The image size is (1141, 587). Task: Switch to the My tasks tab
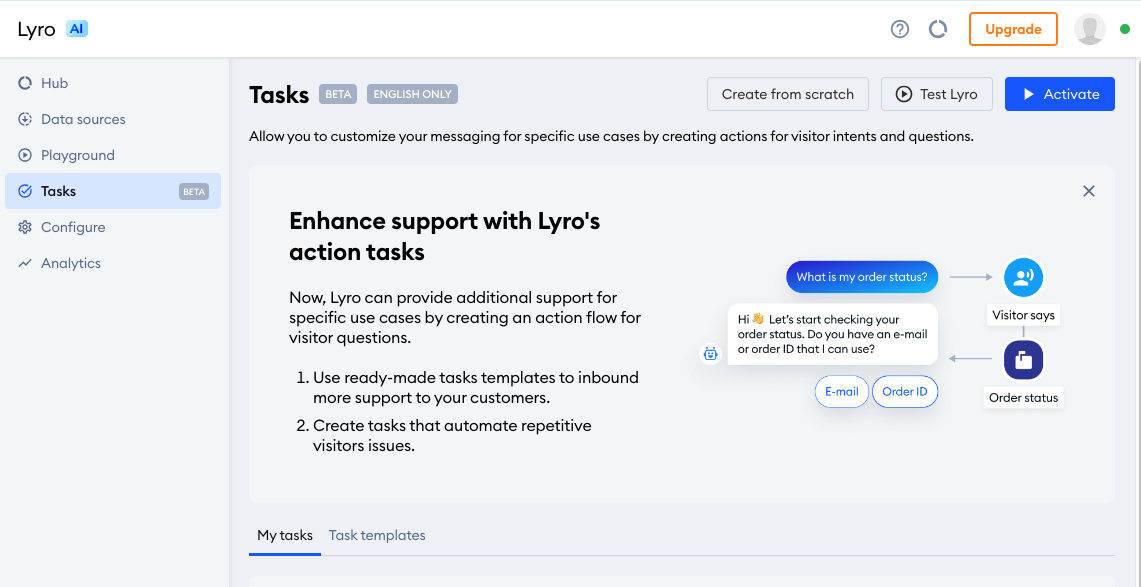pos(285,535)
